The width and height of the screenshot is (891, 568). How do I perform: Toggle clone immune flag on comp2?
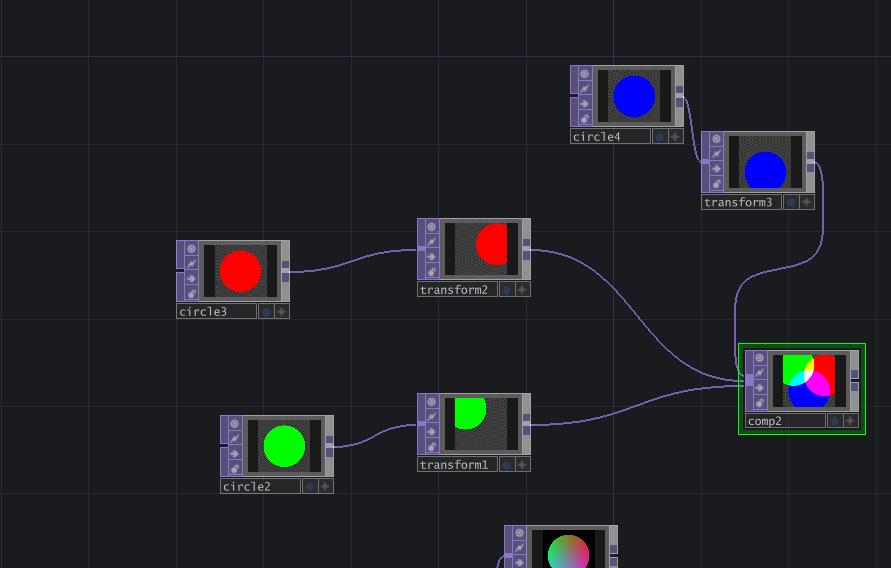760,373
